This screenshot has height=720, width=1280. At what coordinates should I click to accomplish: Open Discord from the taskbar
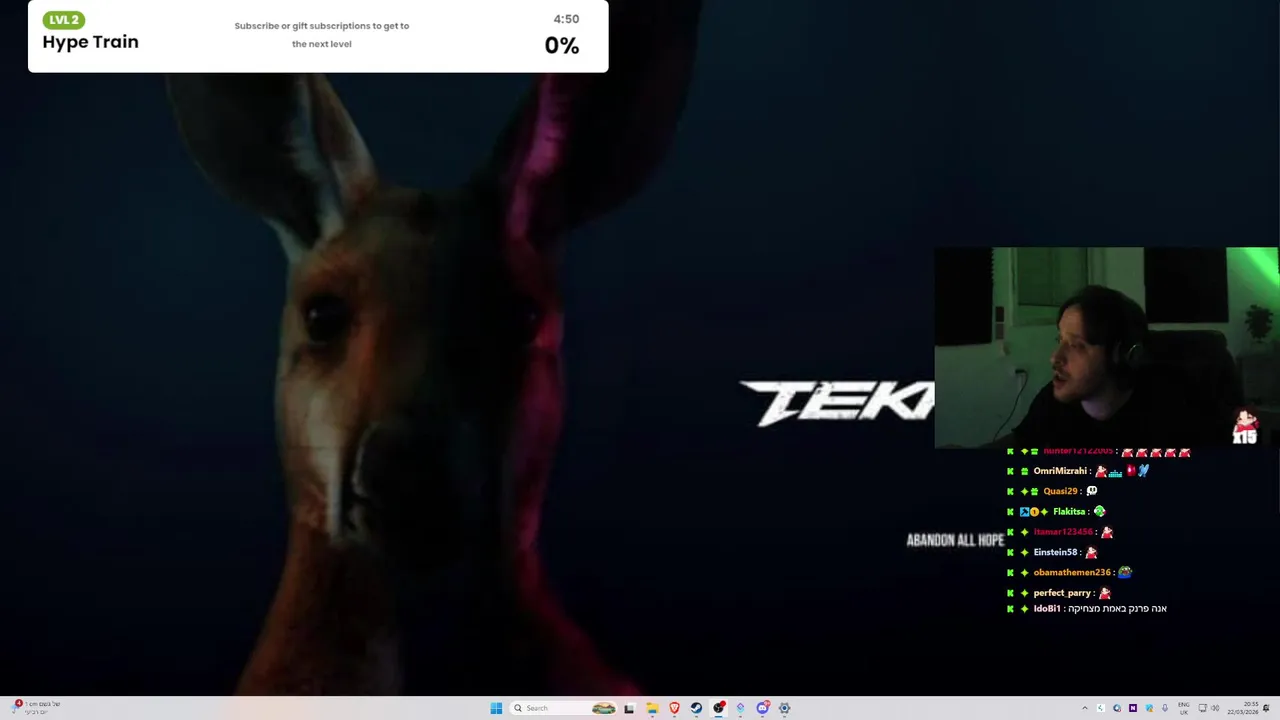762,708
